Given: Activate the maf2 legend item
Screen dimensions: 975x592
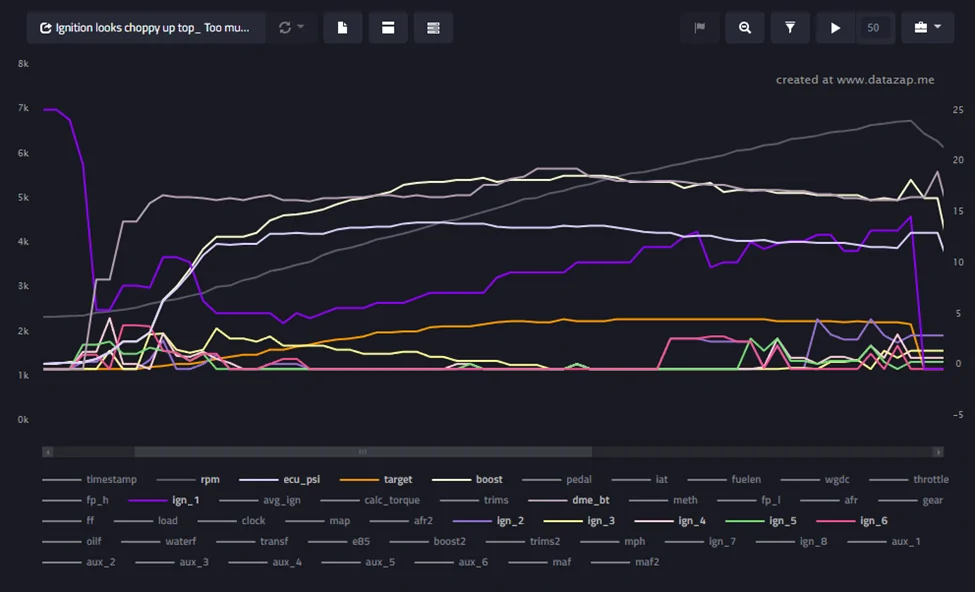Looking at the screenshot, I should click(x=625, y=562).
